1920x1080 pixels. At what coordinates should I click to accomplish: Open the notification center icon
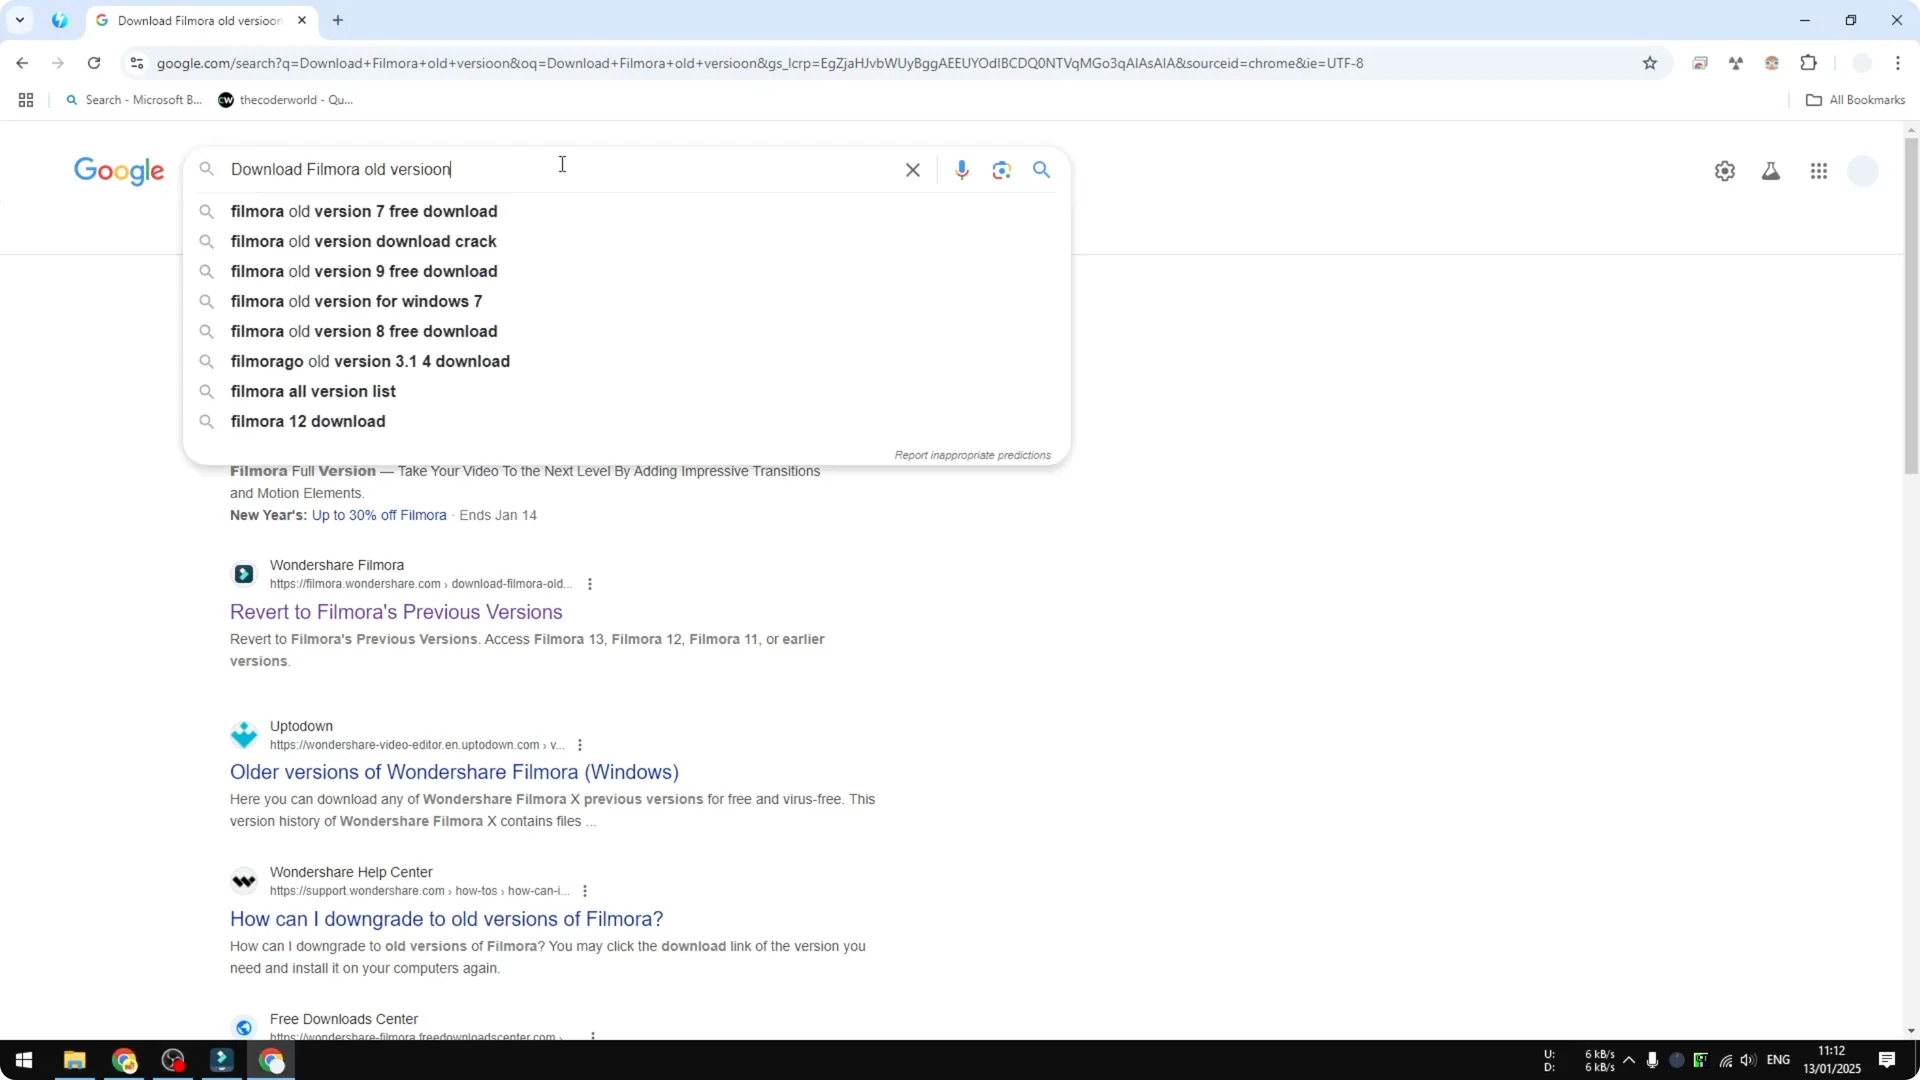click(1886, 1060)
